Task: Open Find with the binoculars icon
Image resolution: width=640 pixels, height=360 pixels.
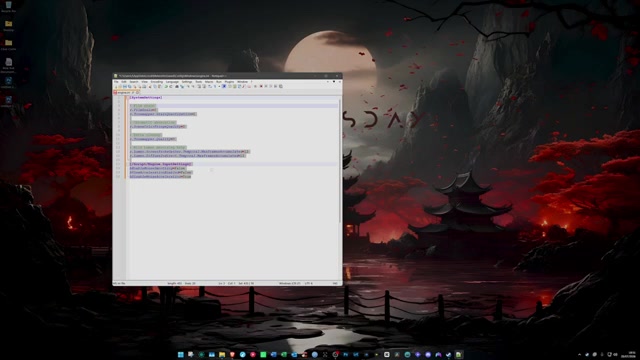Action: tap(177, 87)
